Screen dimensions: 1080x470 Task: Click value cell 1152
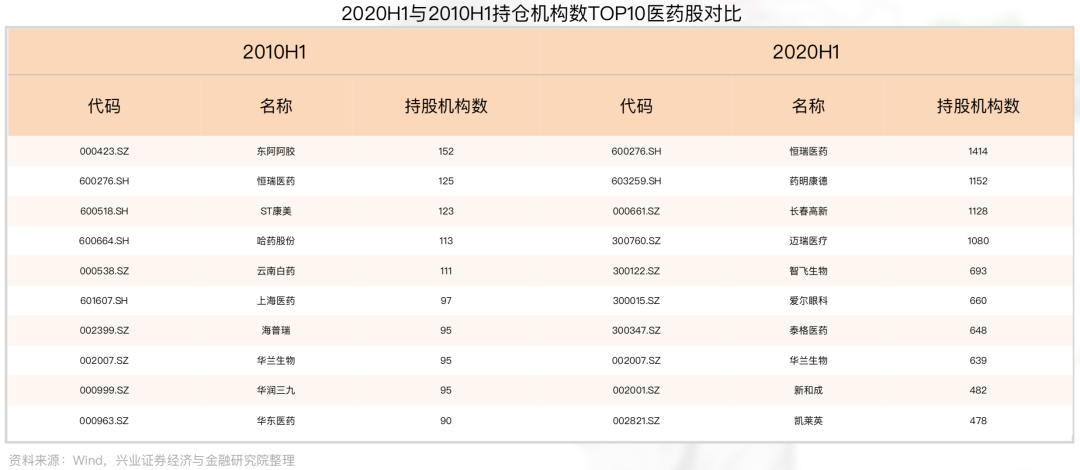tap(977, 181)
